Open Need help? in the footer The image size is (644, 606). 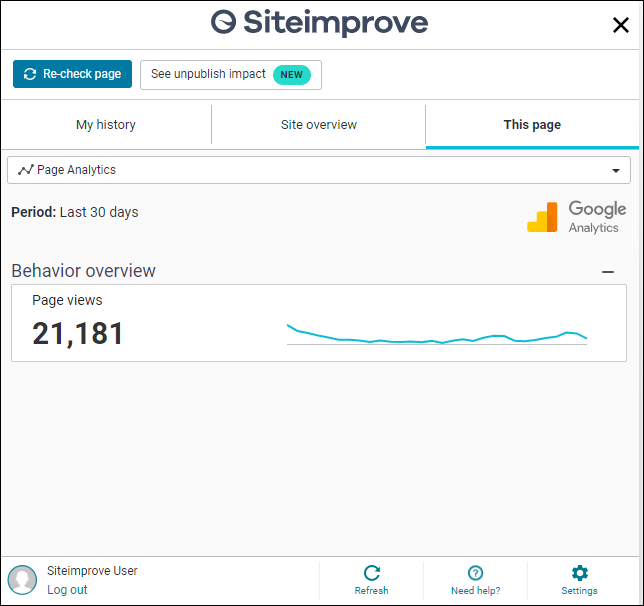coord(476,580)
